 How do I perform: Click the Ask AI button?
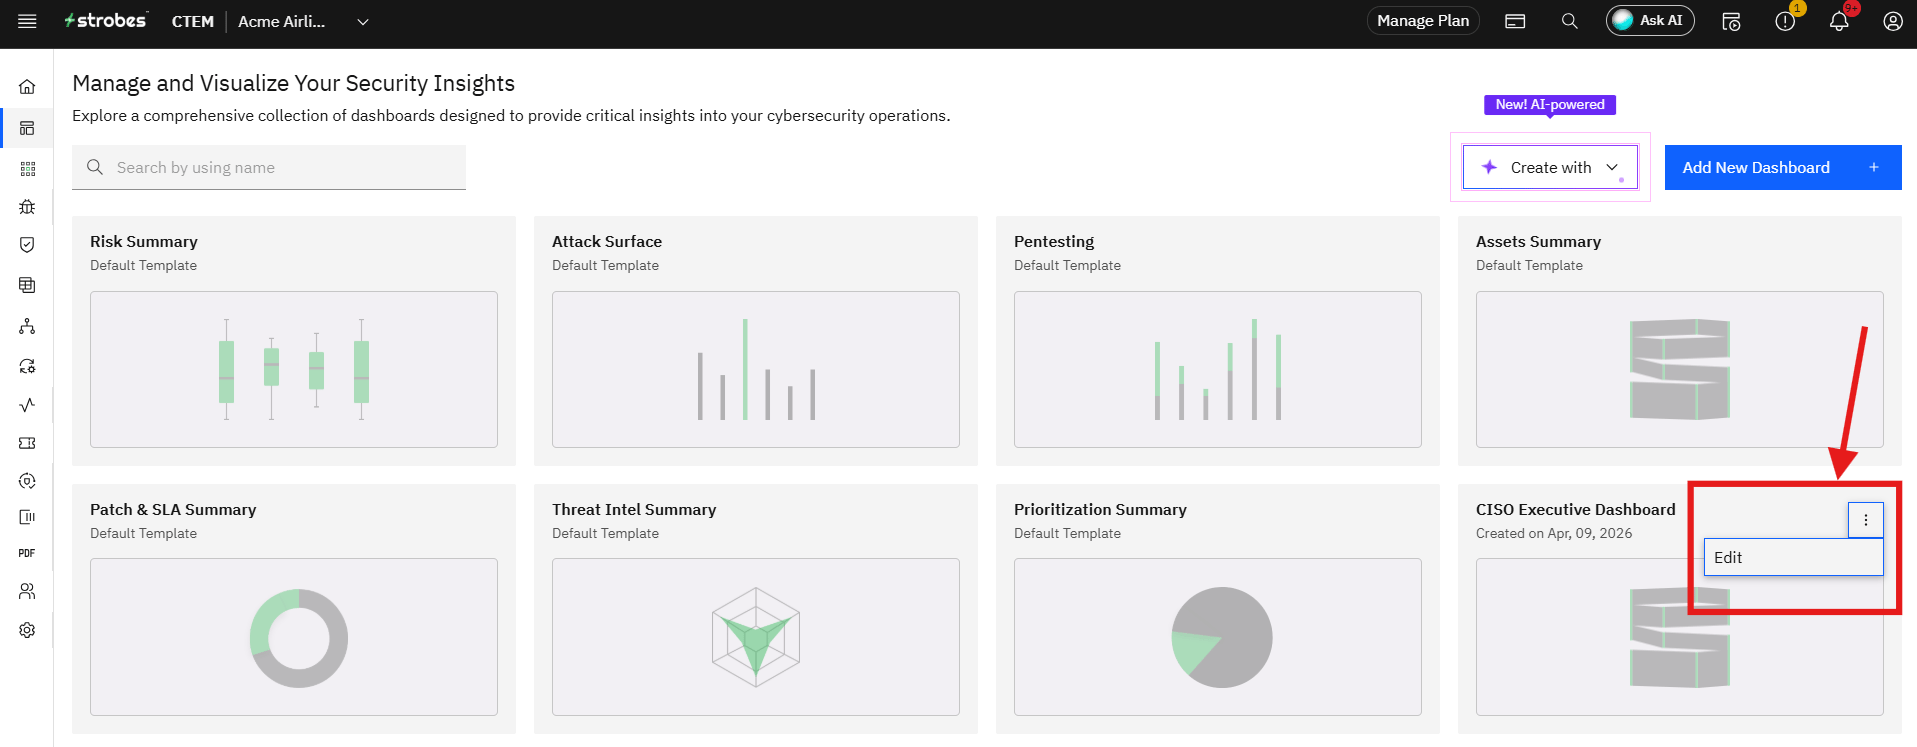(1650, 21)
